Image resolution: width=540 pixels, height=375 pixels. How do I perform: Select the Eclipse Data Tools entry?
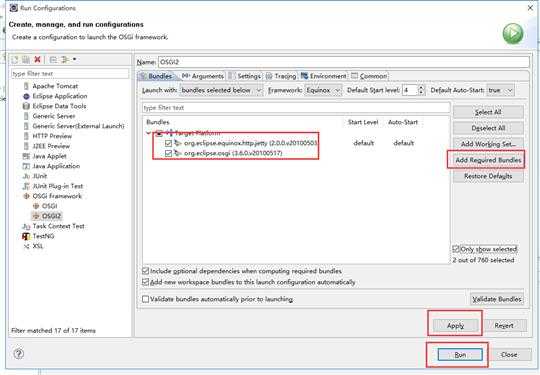55,106
